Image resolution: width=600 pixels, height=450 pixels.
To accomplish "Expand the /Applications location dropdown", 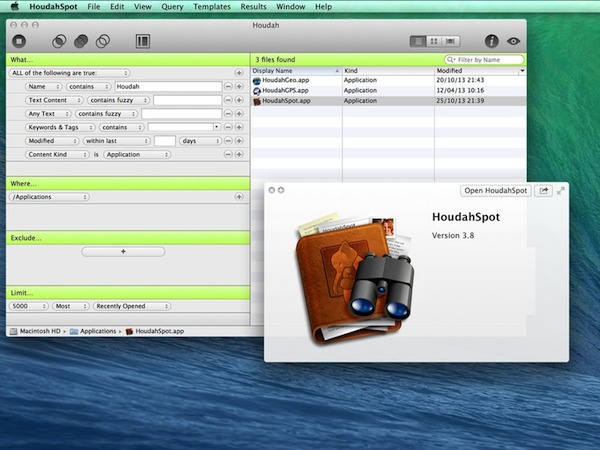I will click(x=48, y=197).
